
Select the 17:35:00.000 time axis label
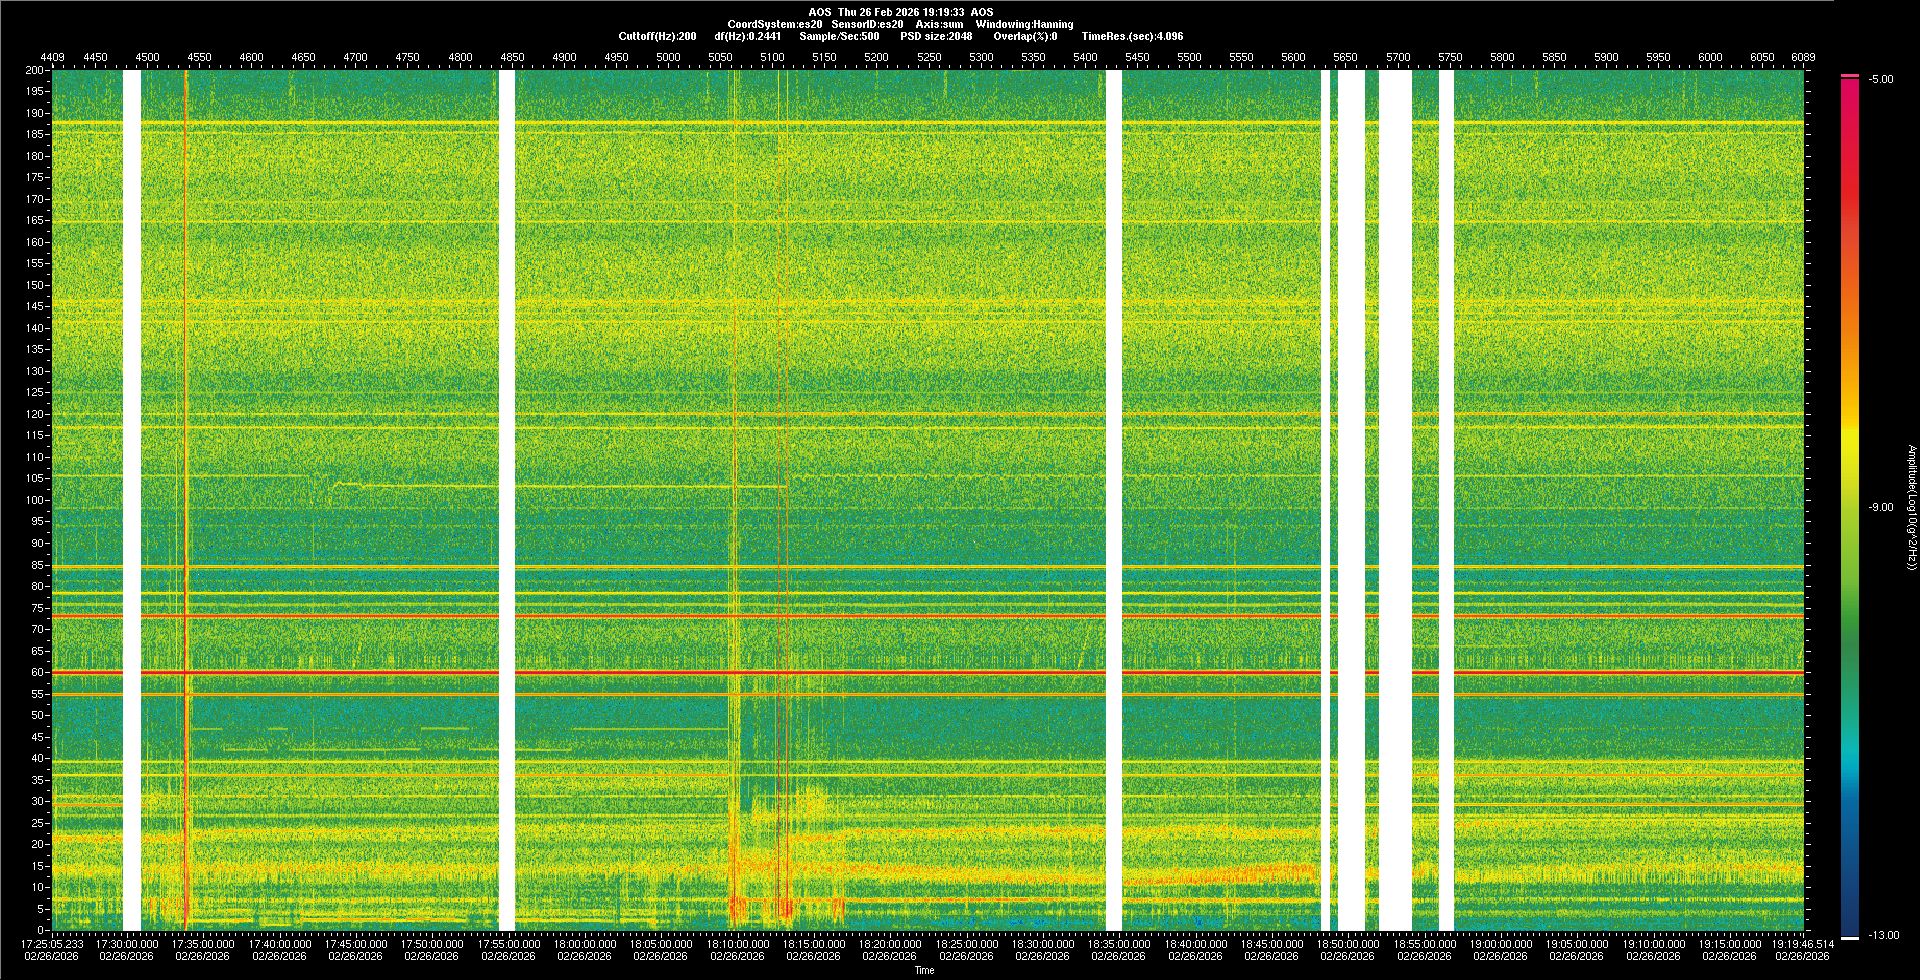pos(203,943)
